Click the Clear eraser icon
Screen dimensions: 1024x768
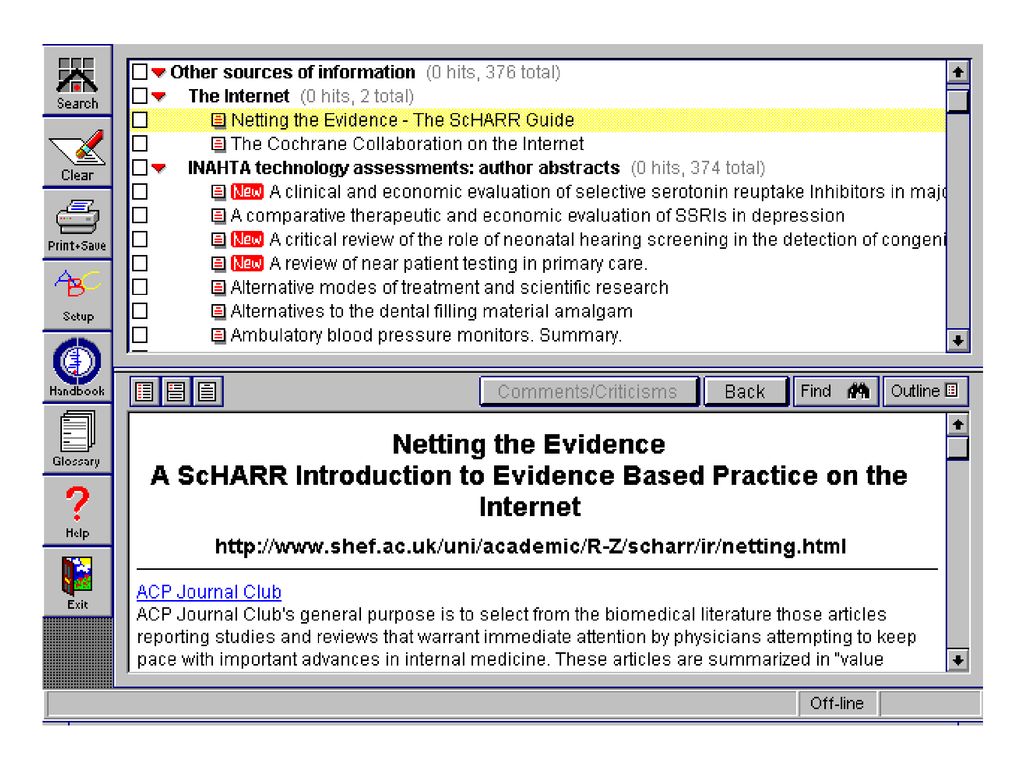77,154
